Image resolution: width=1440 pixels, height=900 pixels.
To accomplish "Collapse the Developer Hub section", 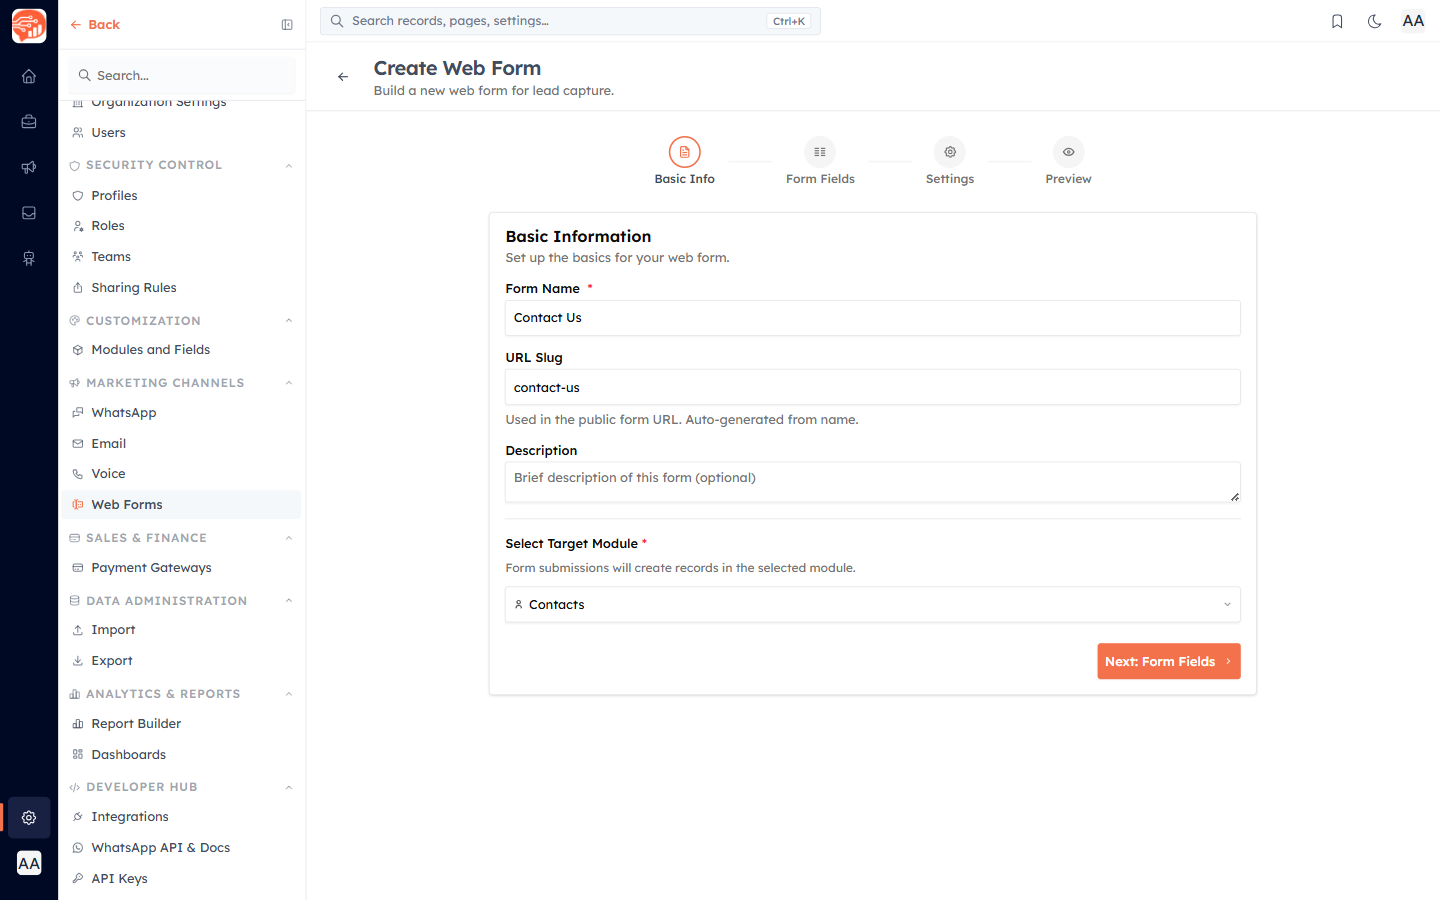I will [289, 787].
